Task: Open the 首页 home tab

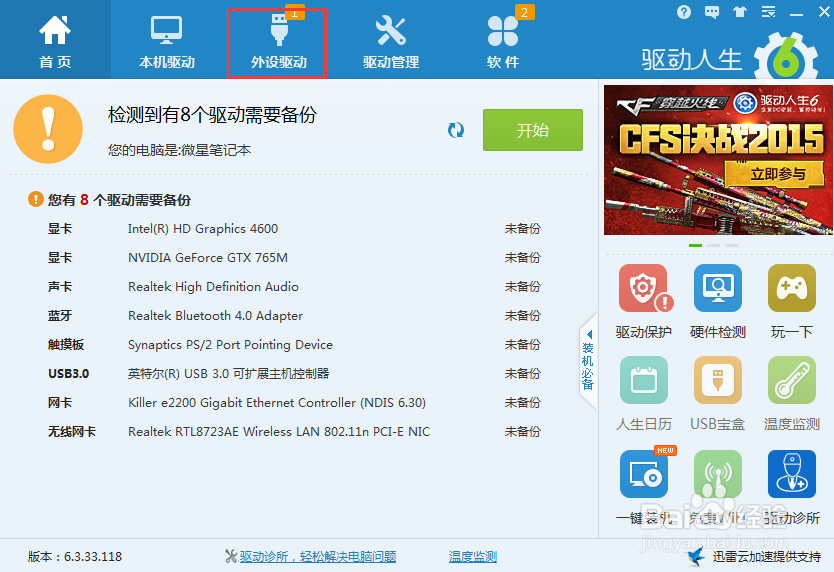Action: [55, 40]
